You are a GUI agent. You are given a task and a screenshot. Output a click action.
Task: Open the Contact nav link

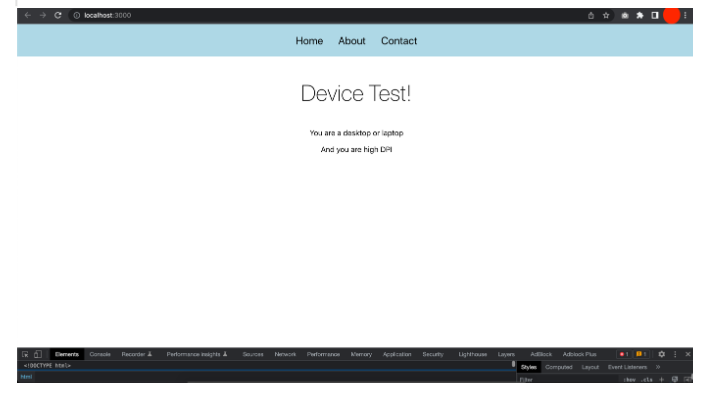click(x=399, y=41)
